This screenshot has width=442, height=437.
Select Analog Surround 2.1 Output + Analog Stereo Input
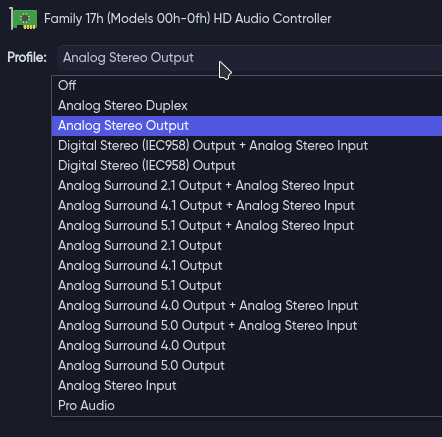(247, 186)
